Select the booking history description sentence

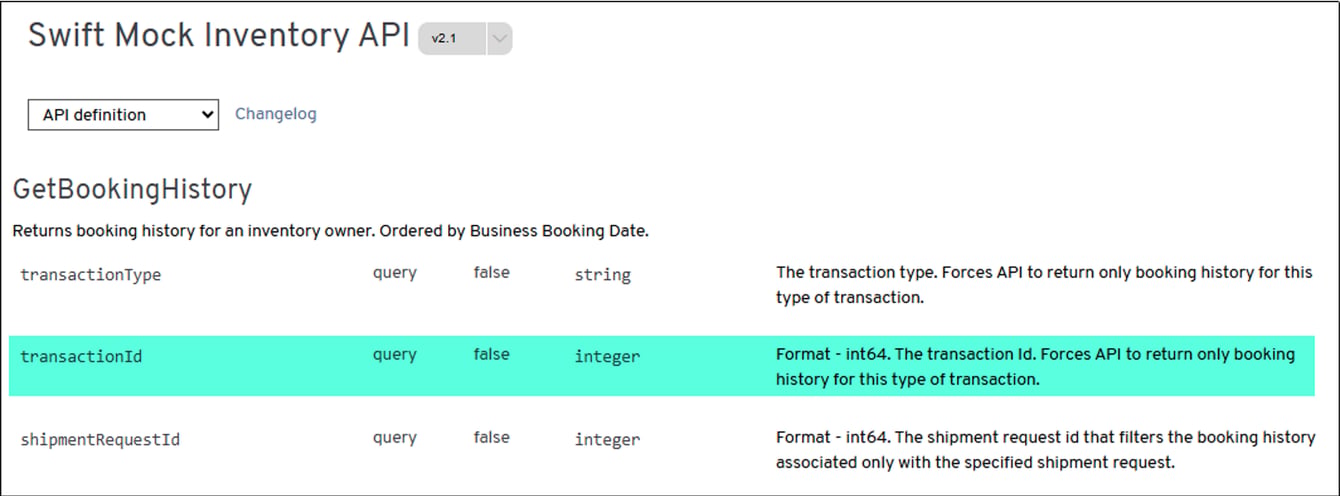[x=331, y=231]
